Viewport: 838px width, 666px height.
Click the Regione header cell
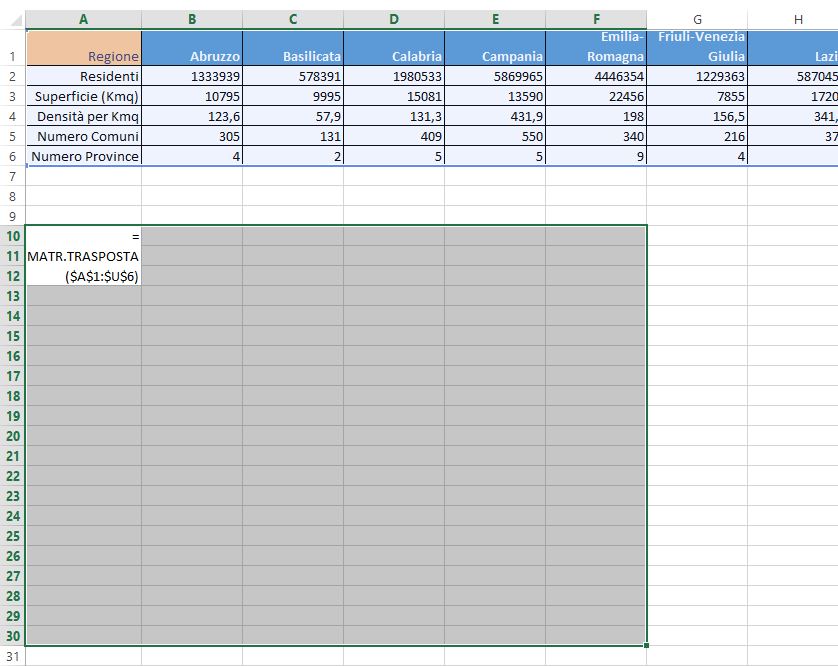coord(83,48)
